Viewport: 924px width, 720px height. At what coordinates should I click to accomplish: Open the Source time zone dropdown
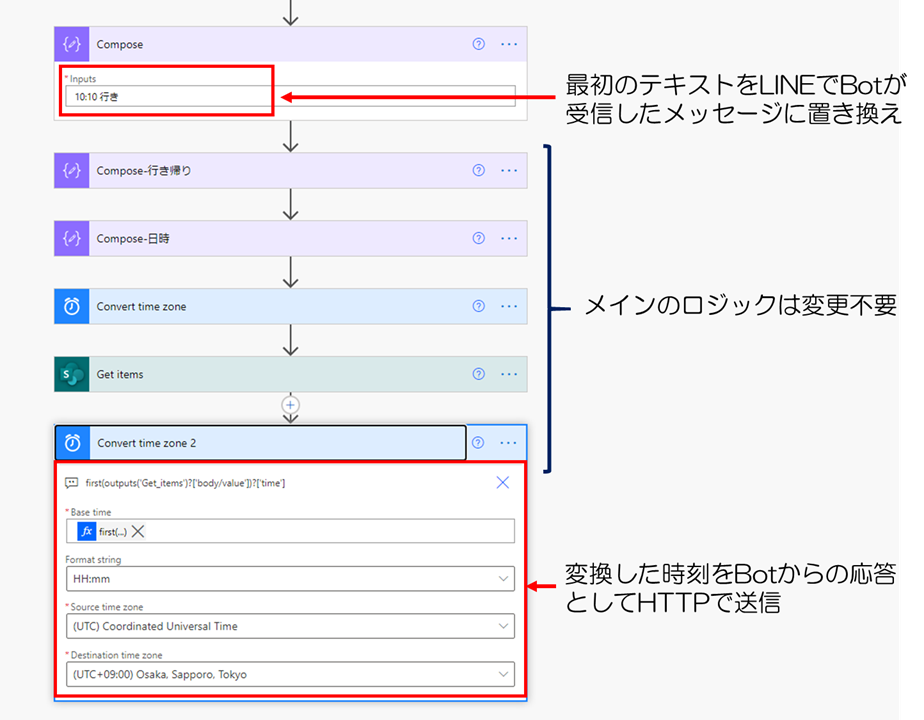coord(505,627)
